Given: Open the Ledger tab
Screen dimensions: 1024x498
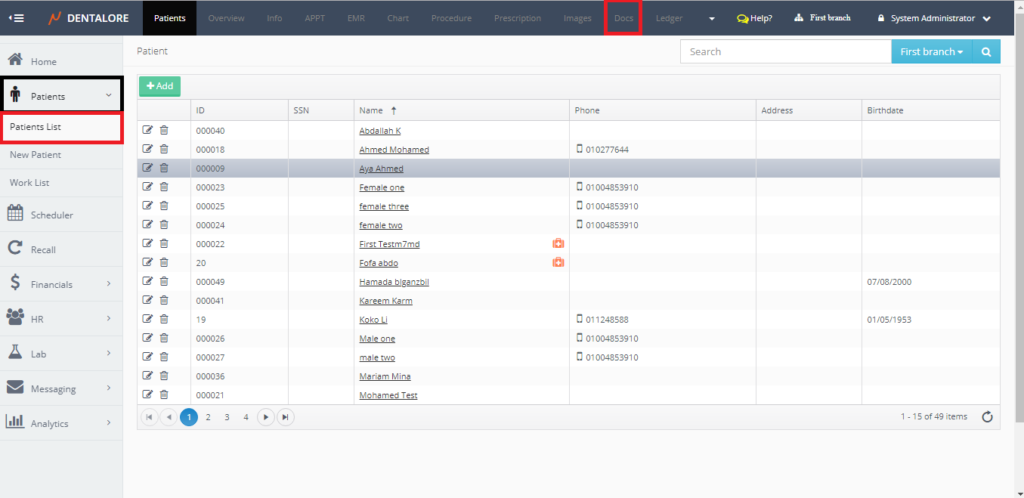Looking at the screenshot, I should pos(669,18).
